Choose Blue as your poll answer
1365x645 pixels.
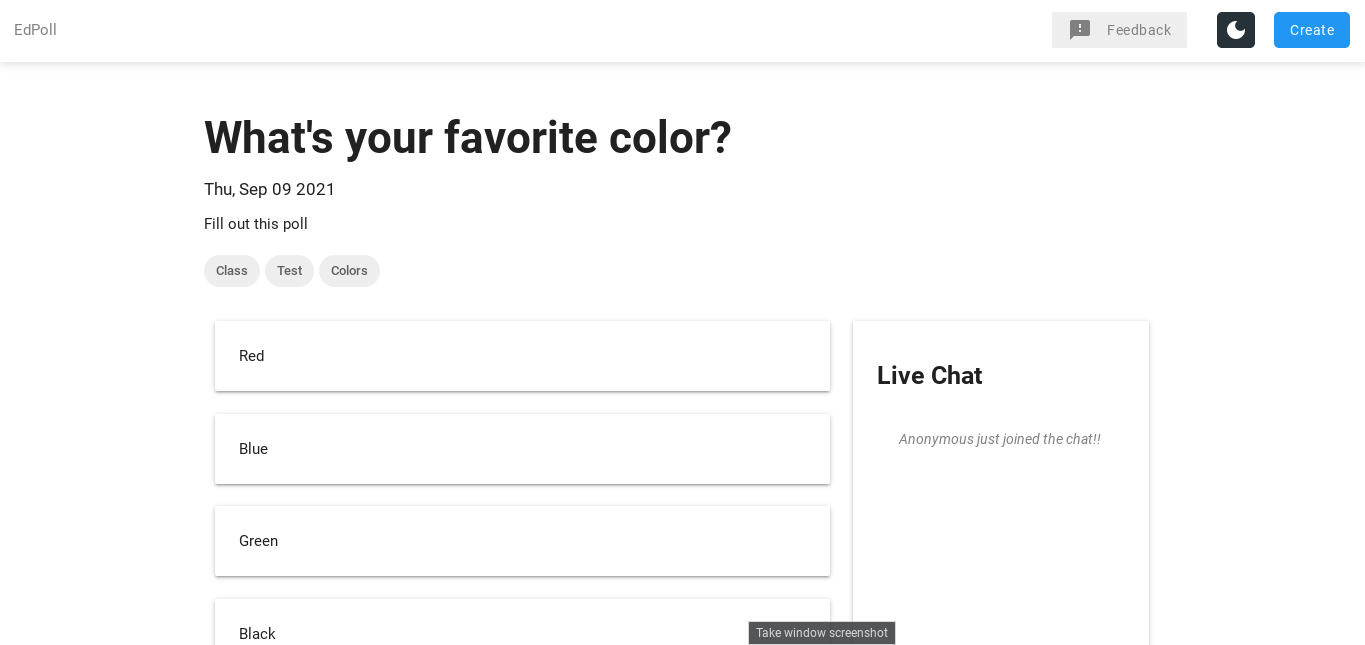coord(522,449)
